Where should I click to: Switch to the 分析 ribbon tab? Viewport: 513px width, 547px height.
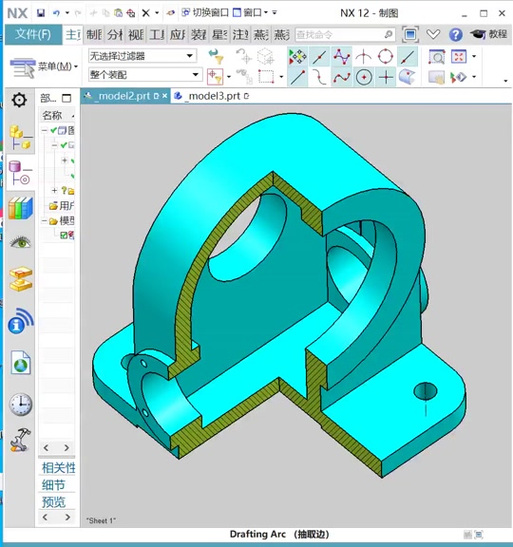pyautogui.click(x=115, y=35)
